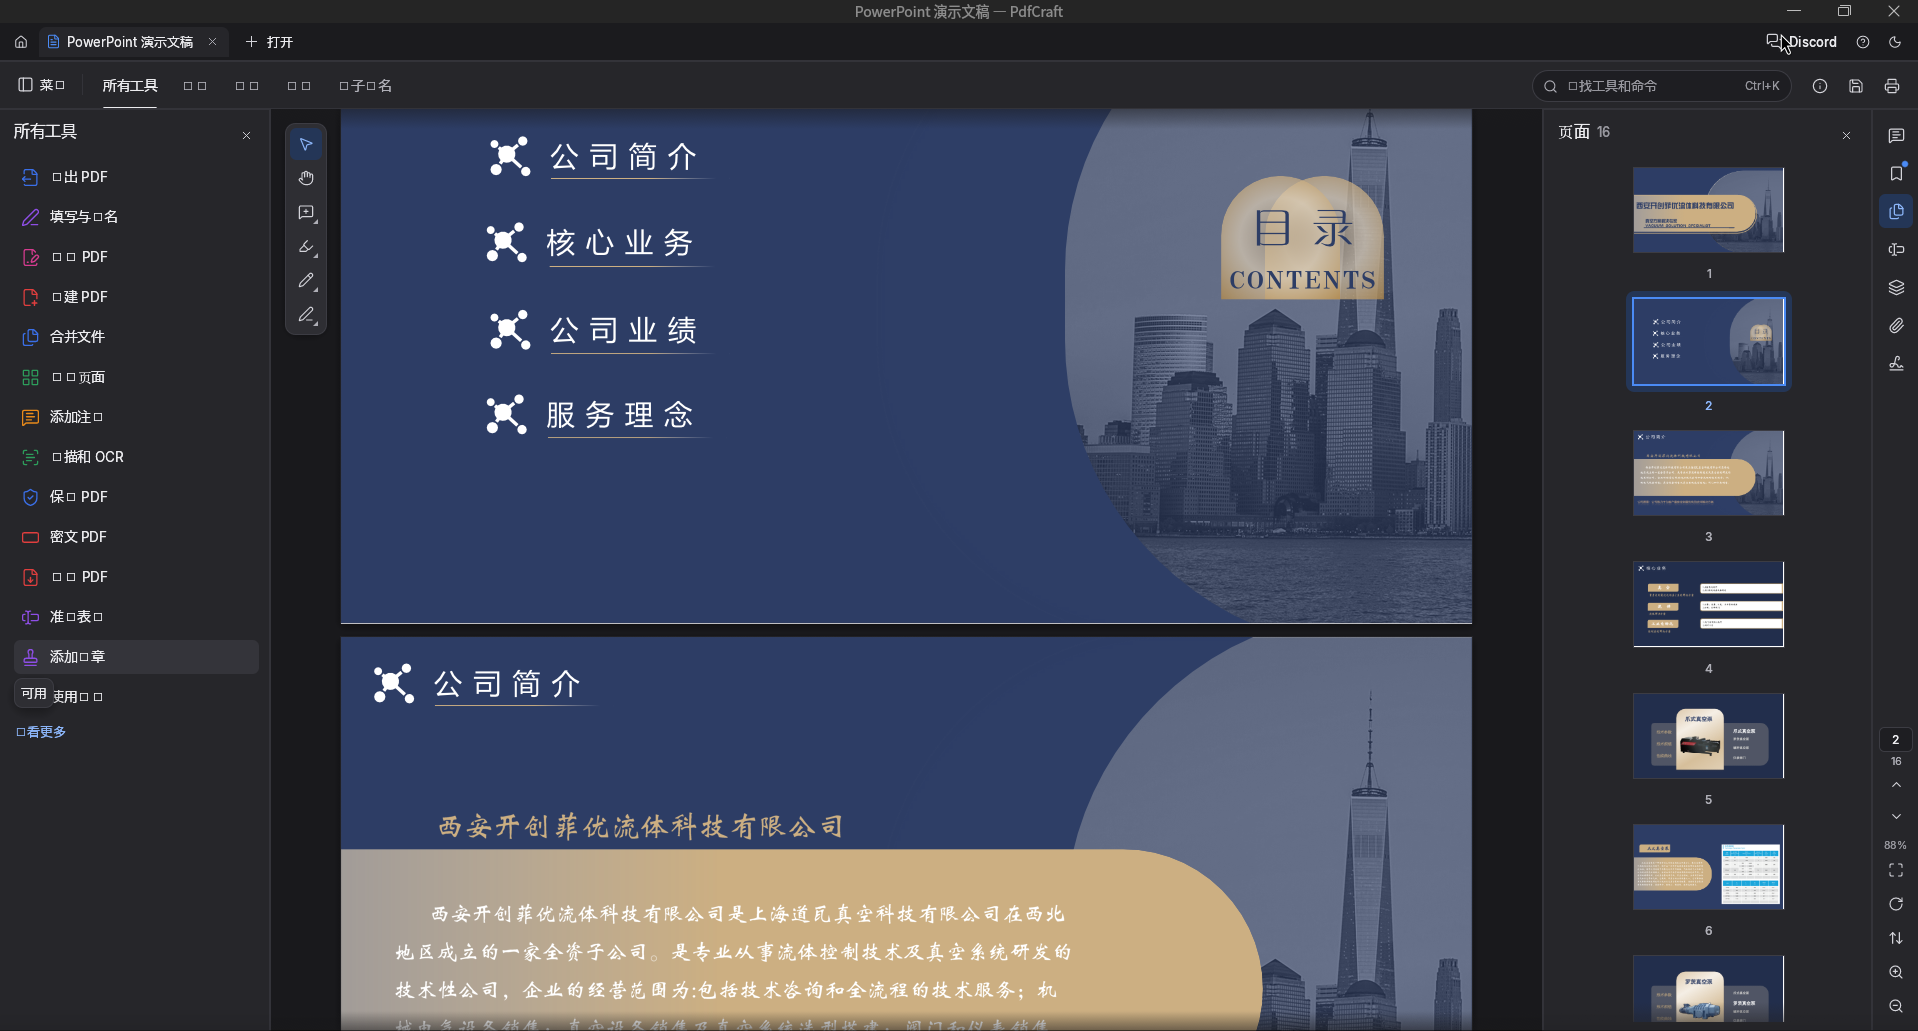Viewport: 1918px width, 1031px height.
Task: Click the 打开 new file button
Action: coord(269,42)
